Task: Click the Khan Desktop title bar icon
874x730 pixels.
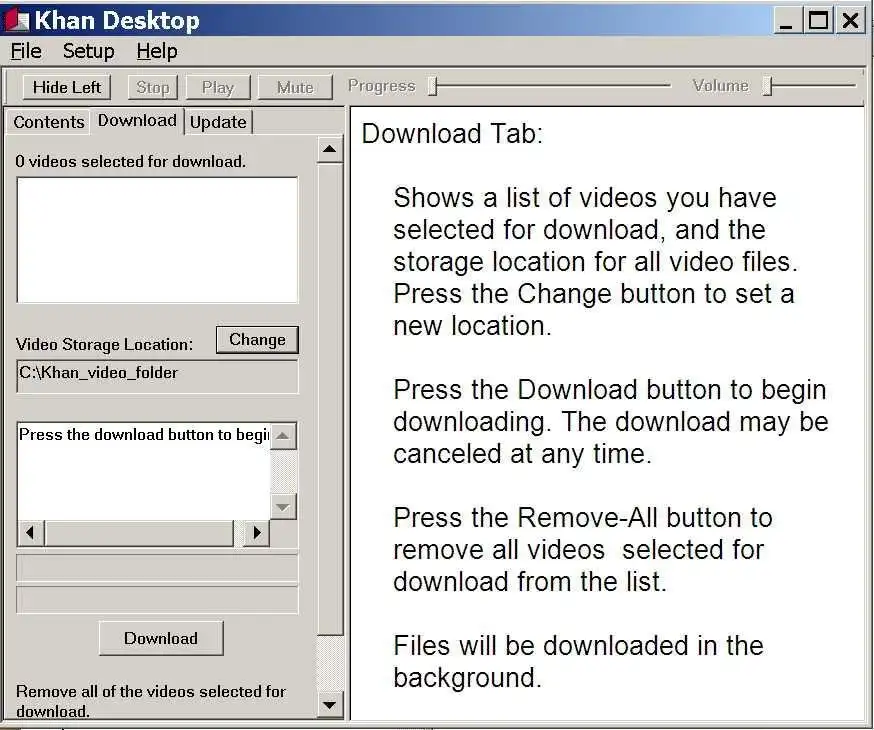Action: (x=17, y=20)
